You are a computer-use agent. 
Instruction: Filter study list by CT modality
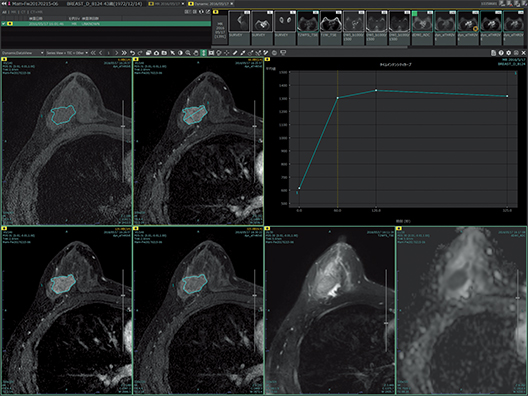(23, 12)
